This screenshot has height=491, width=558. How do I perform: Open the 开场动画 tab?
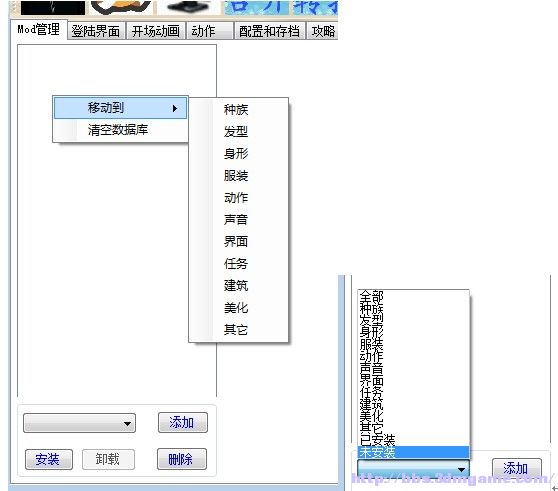tap(156, 31)
